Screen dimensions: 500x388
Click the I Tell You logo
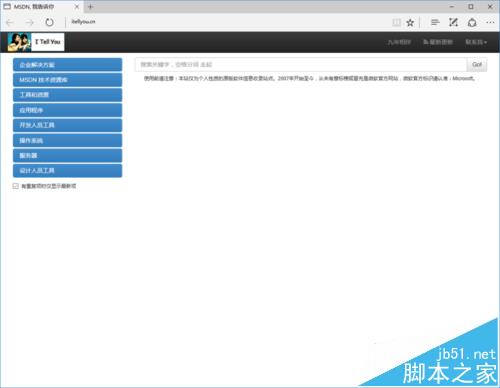point(36,42)
